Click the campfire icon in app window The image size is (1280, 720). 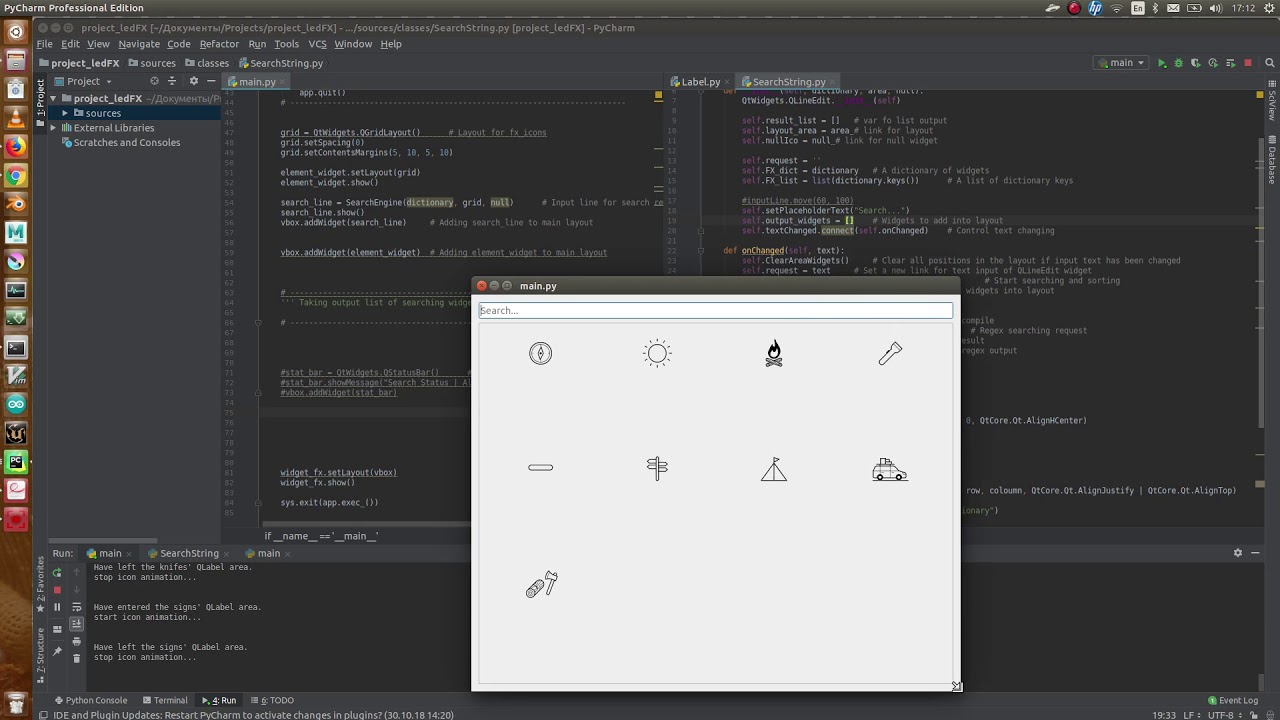point(773,353)
